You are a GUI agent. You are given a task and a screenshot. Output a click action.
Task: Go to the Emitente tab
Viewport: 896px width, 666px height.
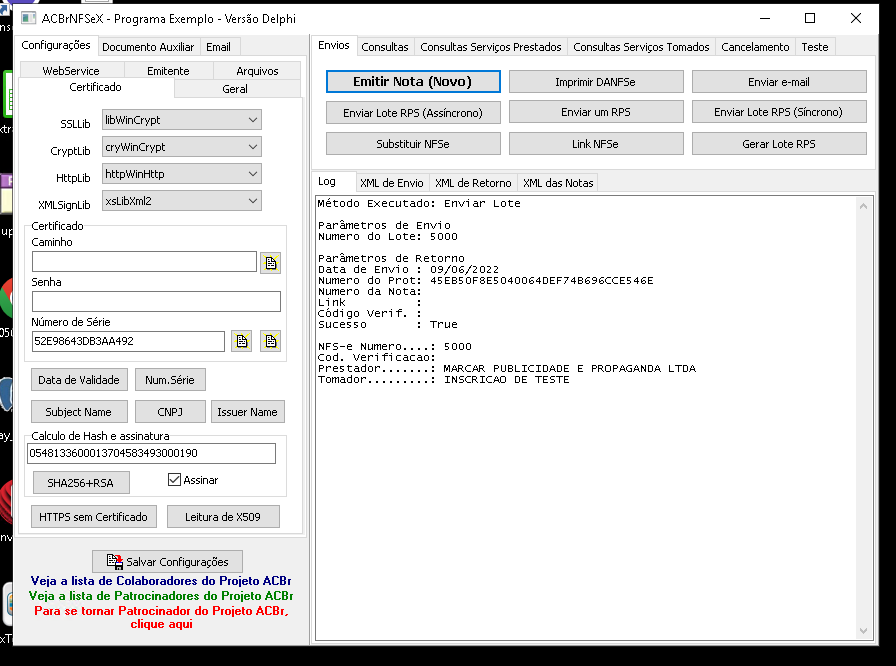coord(168,71)
